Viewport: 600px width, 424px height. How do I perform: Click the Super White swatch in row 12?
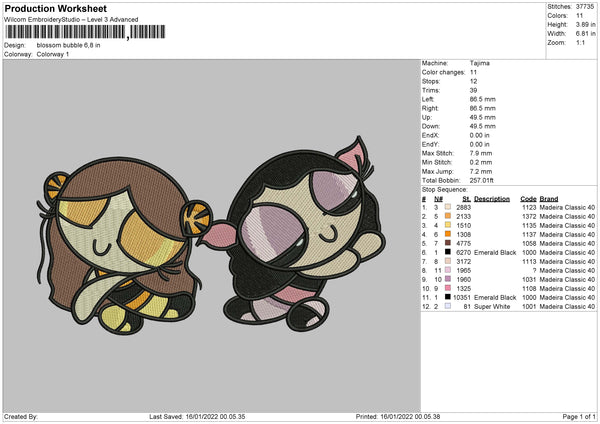click(x=448, y=306)
